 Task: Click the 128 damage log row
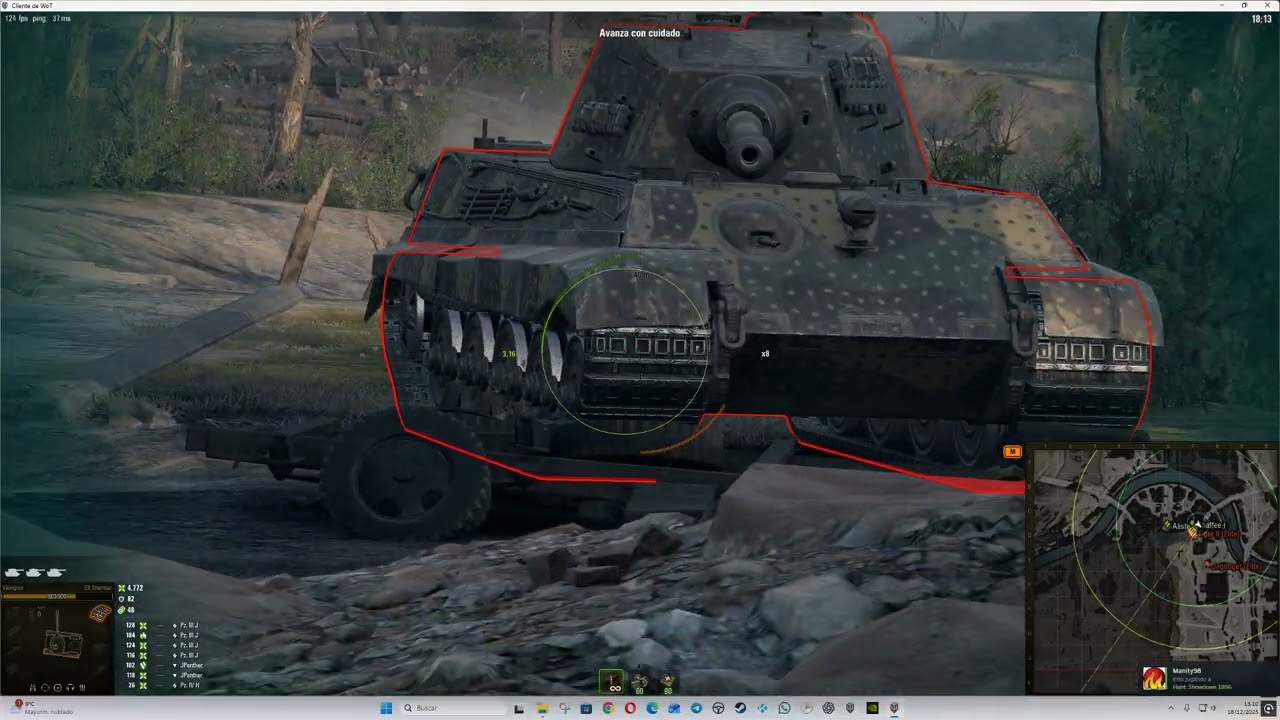[x=163, y=625]
